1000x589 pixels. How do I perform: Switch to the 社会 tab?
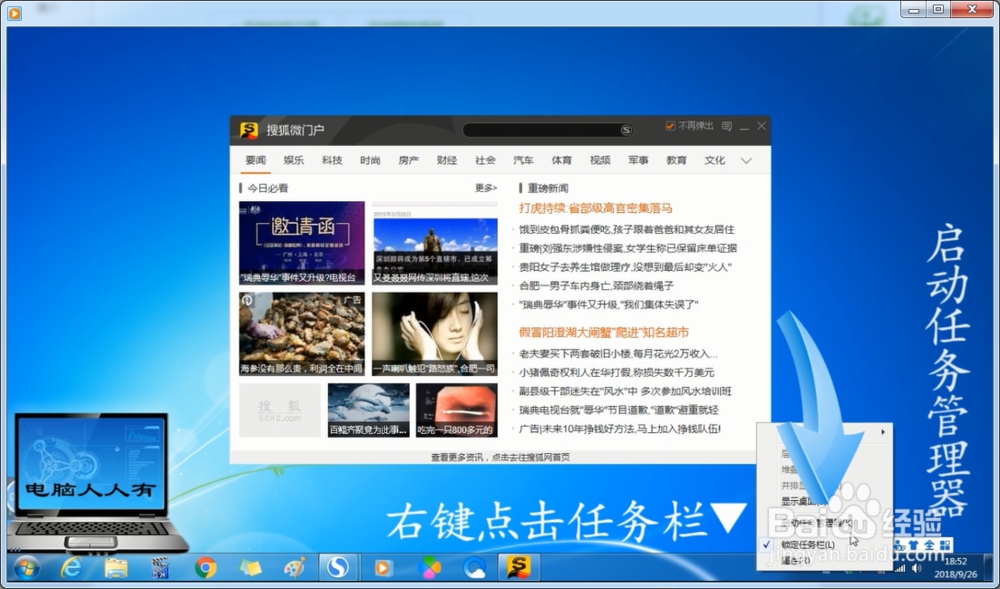(485, 161)
